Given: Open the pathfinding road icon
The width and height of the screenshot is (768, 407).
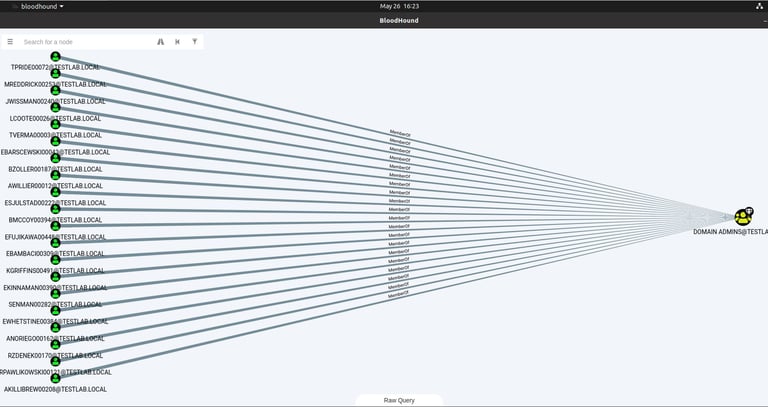Looking at the screenshot, I should point(161,42).
